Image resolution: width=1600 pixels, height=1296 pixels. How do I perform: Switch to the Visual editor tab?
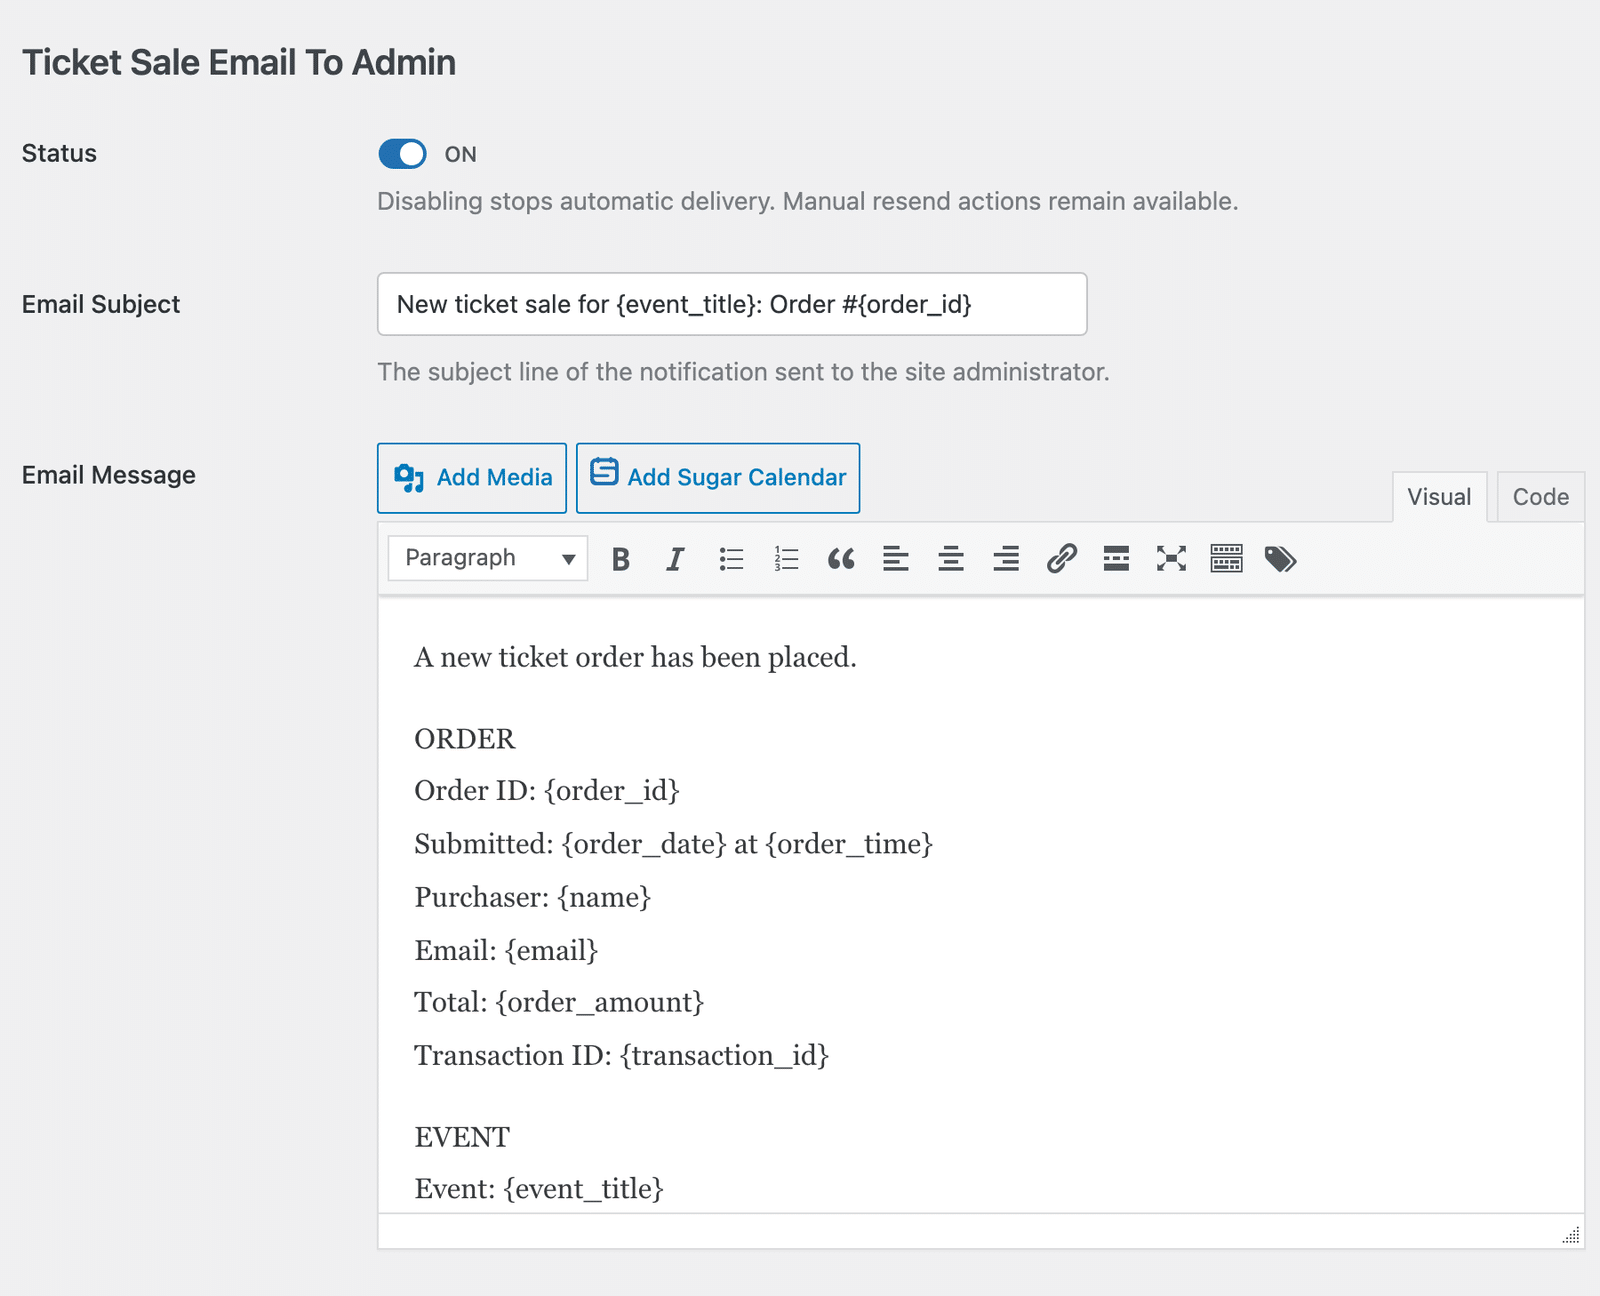(1439, 497)
